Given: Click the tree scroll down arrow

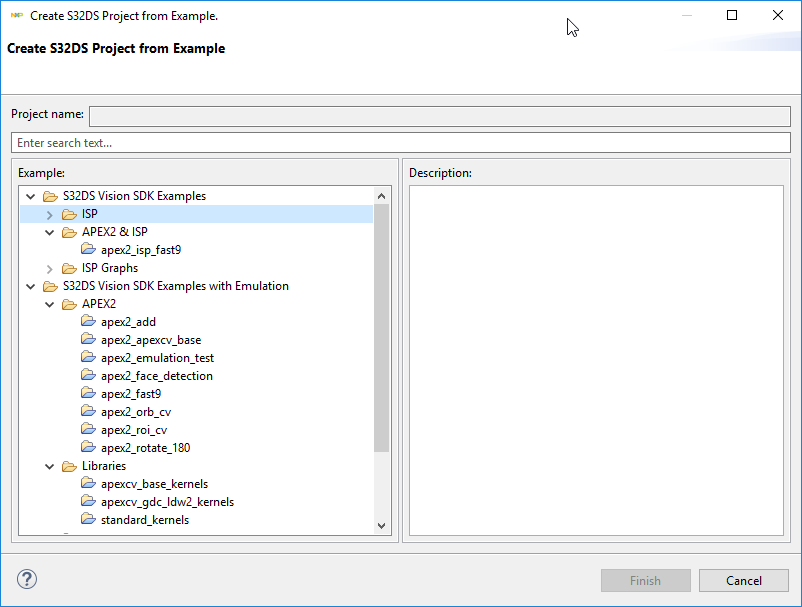Looking at the screenshot, I should point(381,526).
